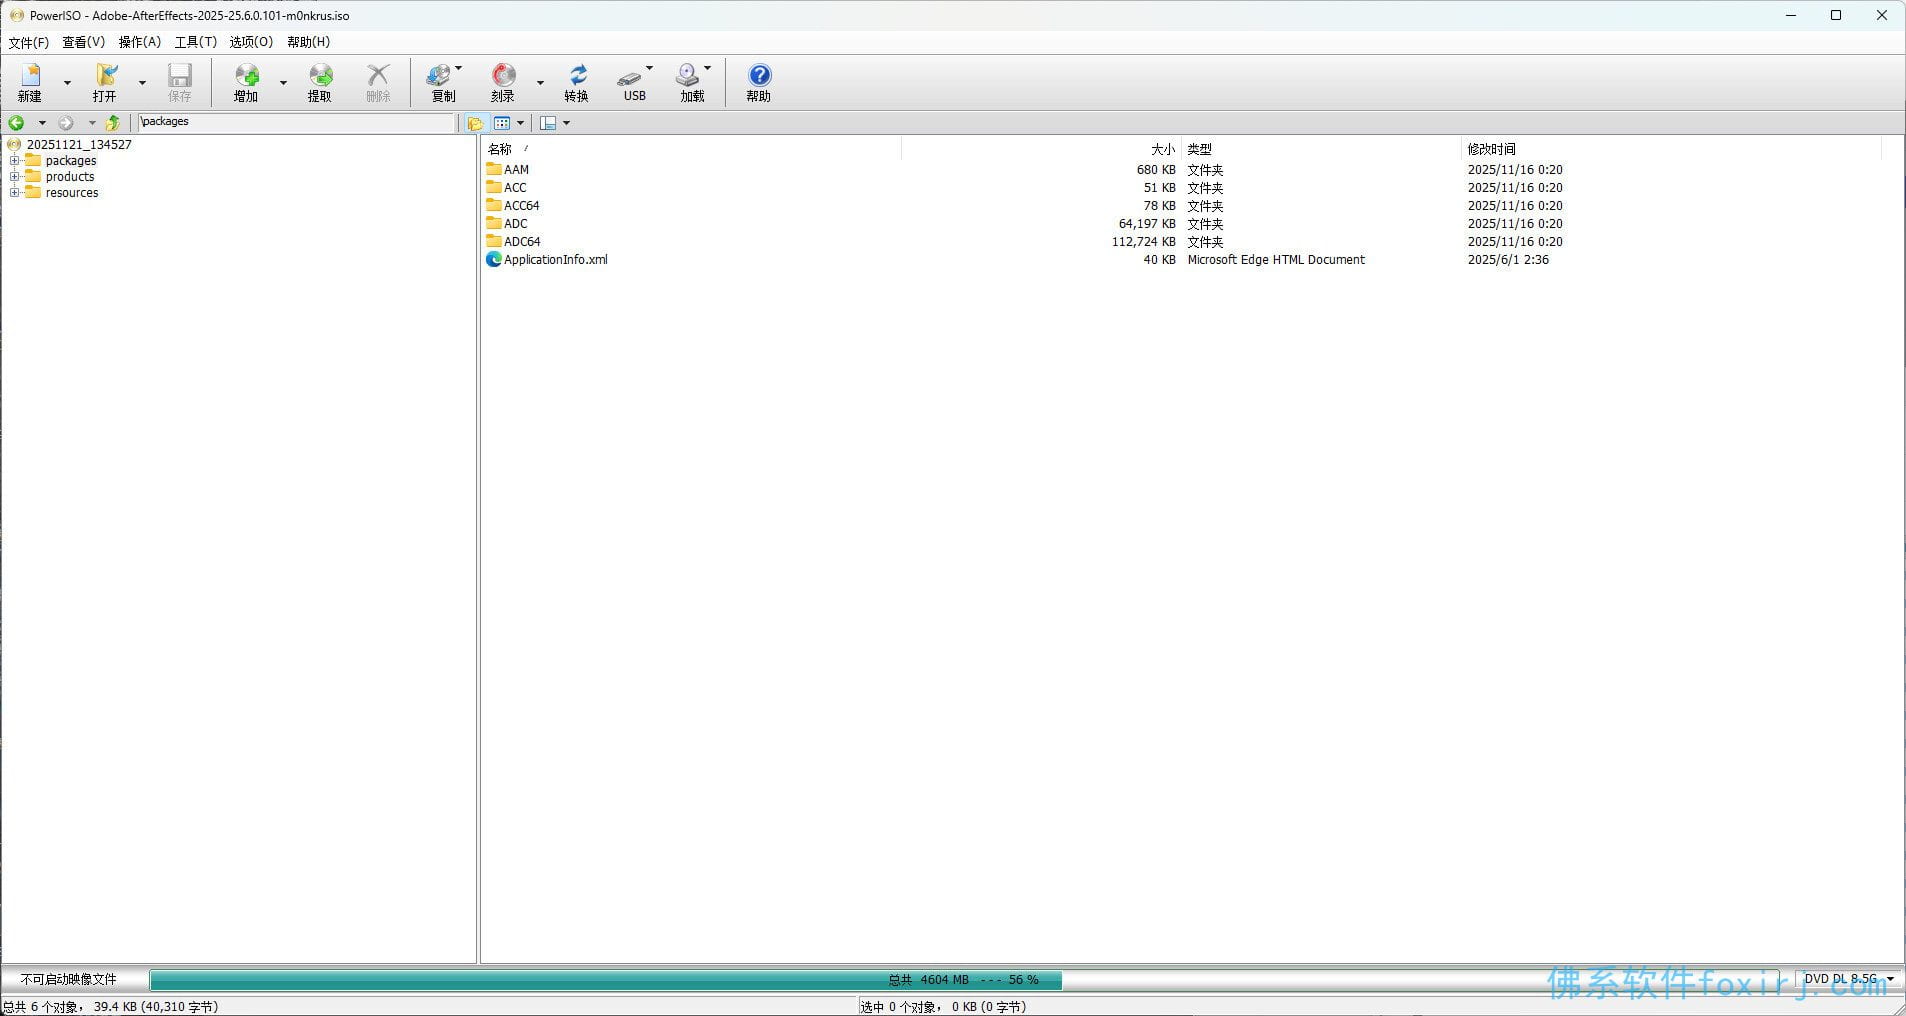Viewport: 1906px width, 1016px height.
Task: Open the 文件(F) menu
Action: [28, 42]
